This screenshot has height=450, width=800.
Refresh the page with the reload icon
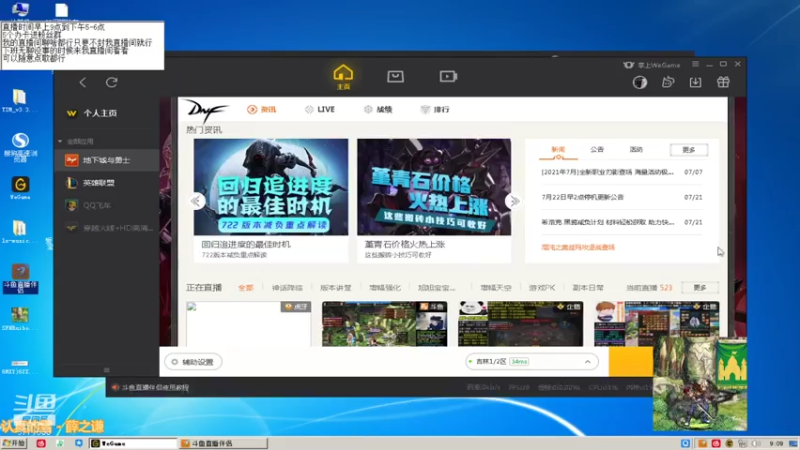pyautogui.click(x=112, y=82)
